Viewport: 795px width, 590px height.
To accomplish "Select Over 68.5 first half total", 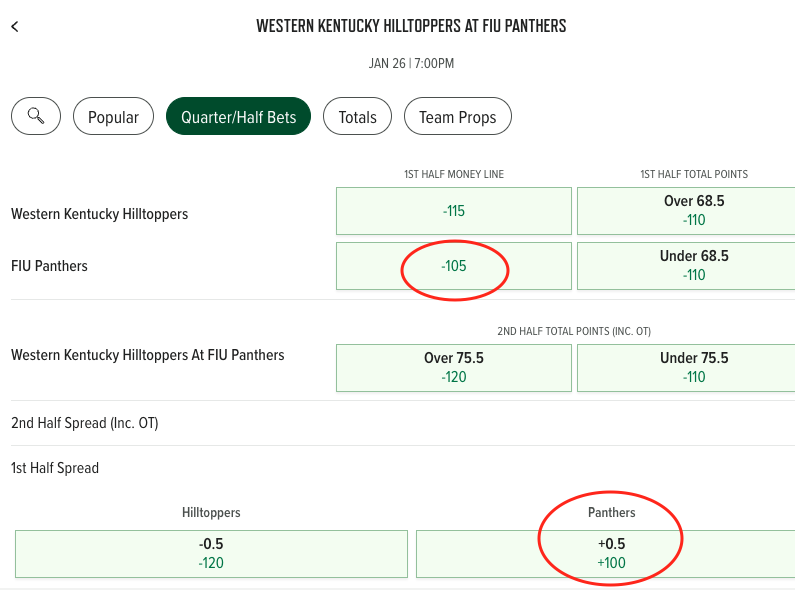I will 686,211.
